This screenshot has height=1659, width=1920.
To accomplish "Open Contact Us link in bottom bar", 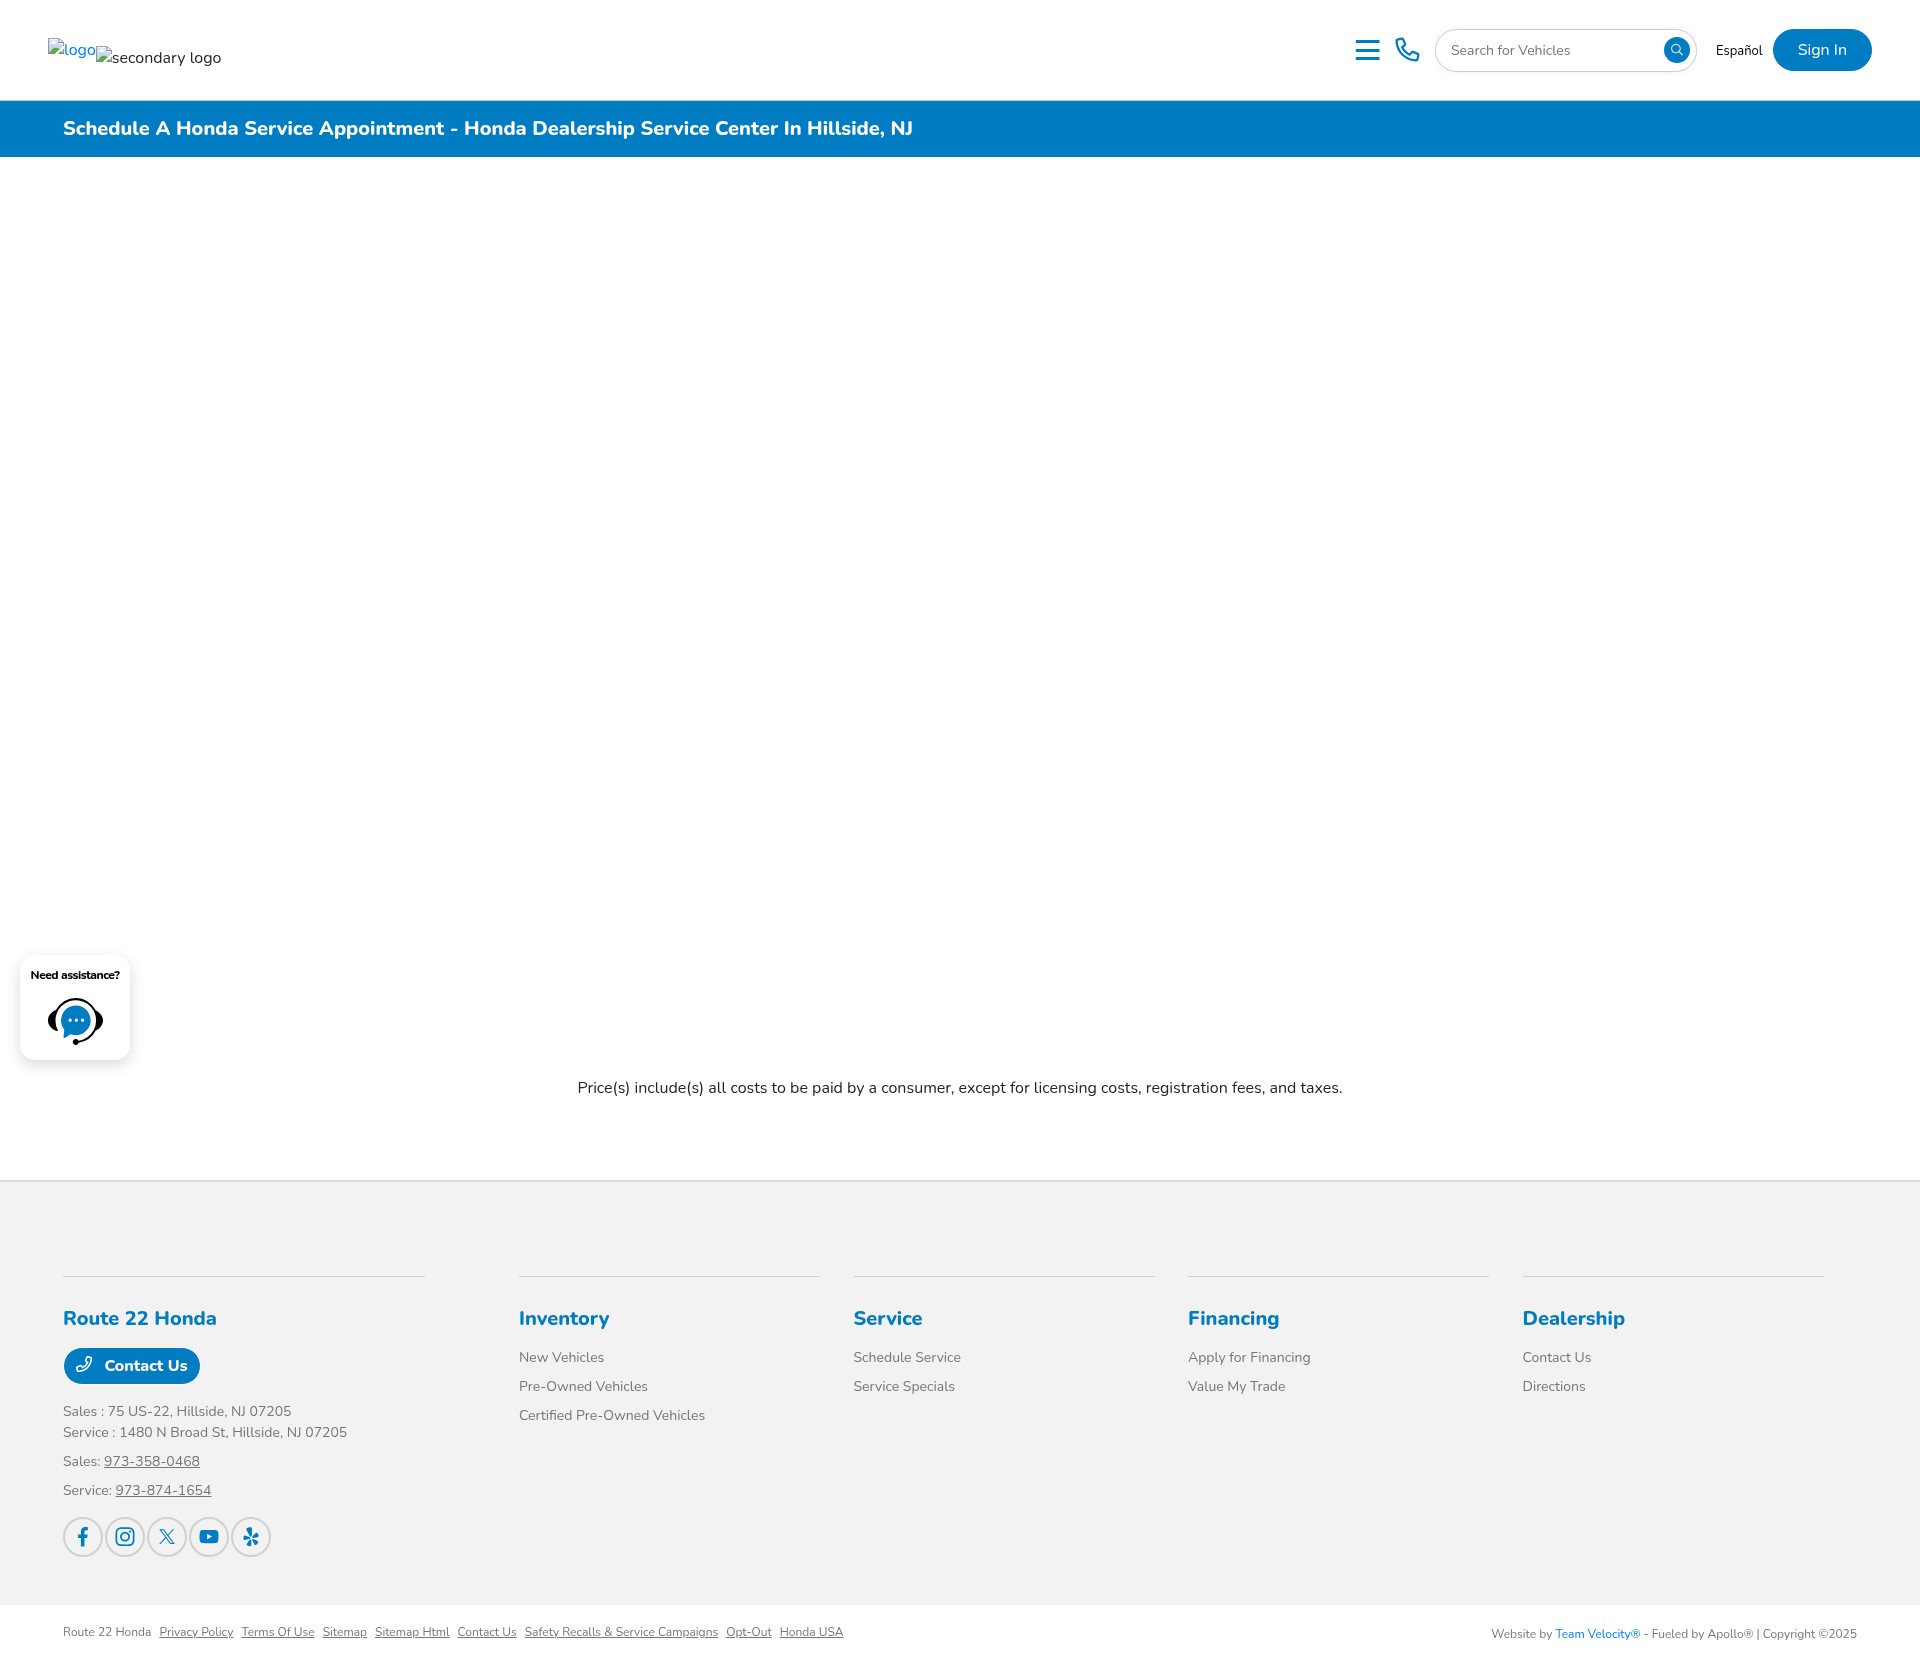I will coord(487,1632).
